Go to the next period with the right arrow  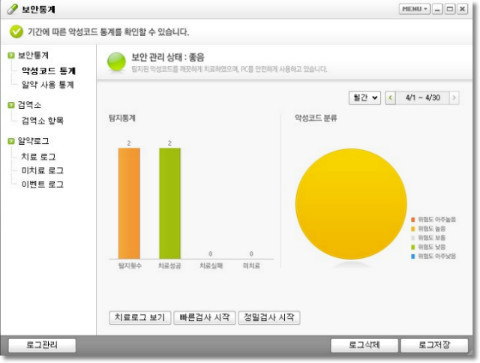[454, 98]
